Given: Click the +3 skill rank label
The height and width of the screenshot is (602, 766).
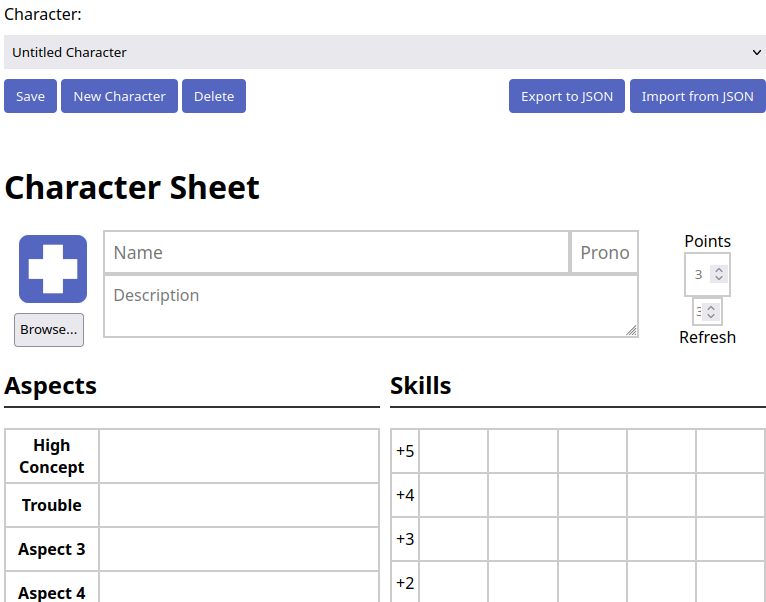Looking at the screenshot, I should [x=405, y=539].
